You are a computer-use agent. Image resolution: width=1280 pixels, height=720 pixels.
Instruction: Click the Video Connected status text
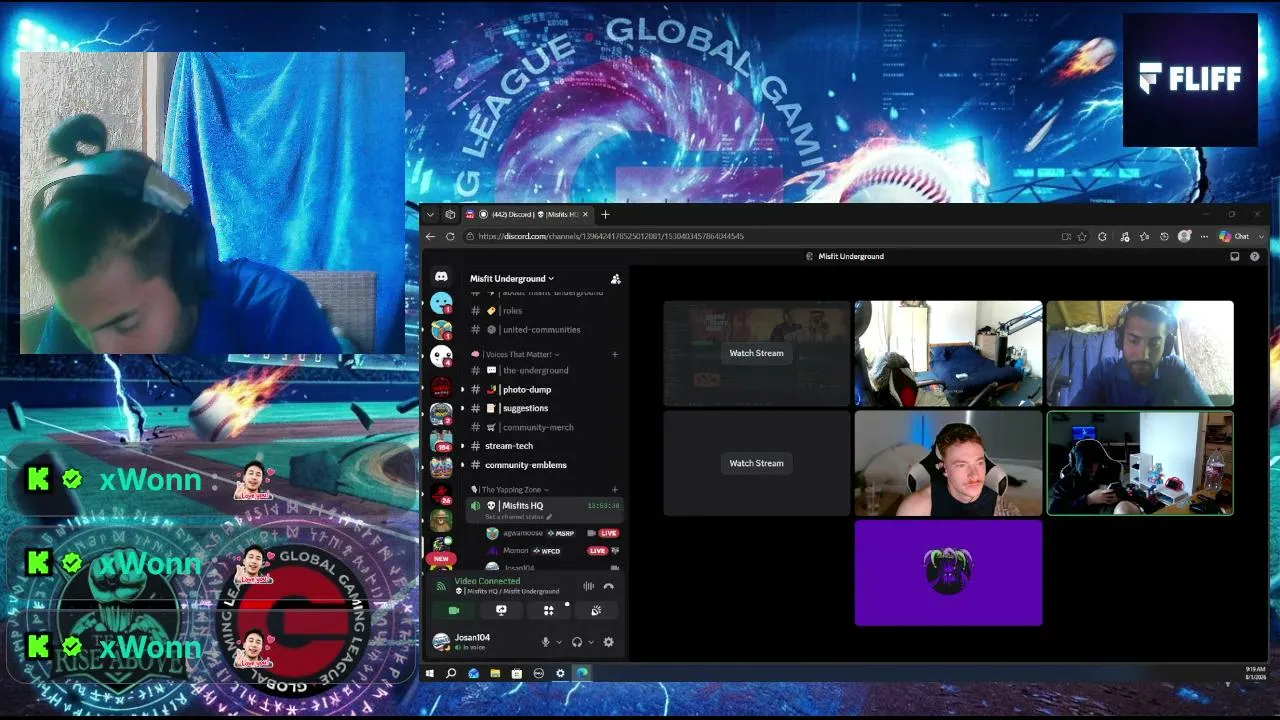coord(487,581)
